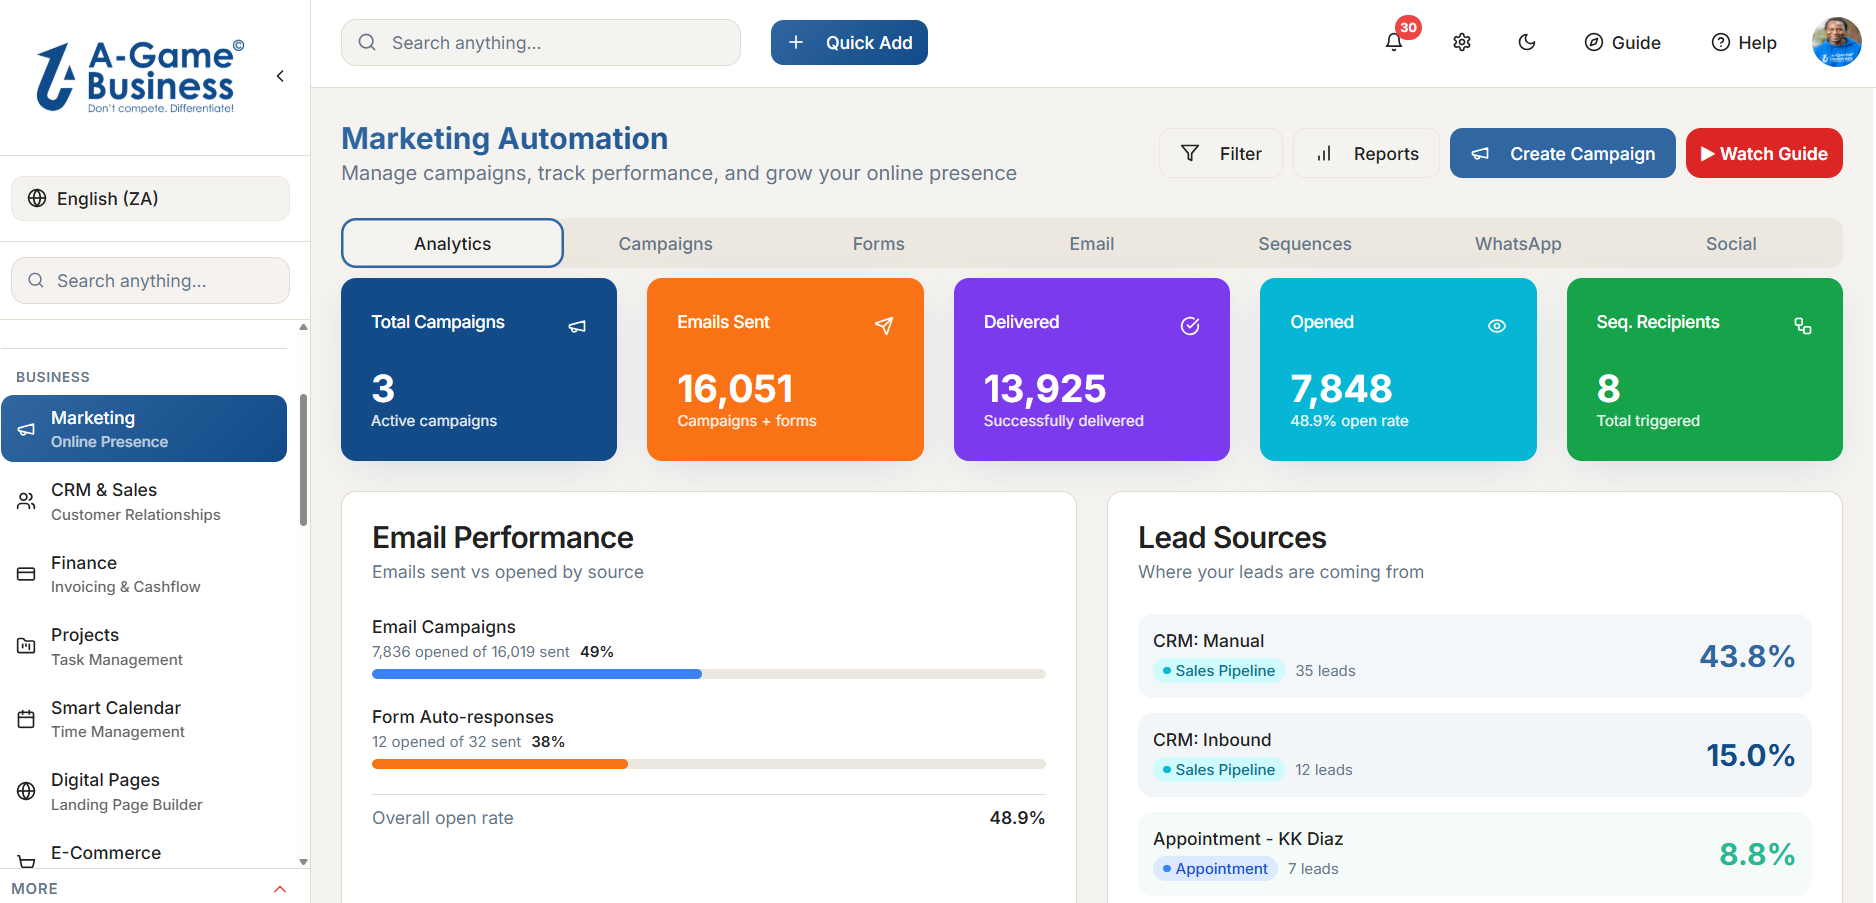This screenshot has width=1876, height=903.
Task: Click the Quick Add button
Action: tap(849, 43)
